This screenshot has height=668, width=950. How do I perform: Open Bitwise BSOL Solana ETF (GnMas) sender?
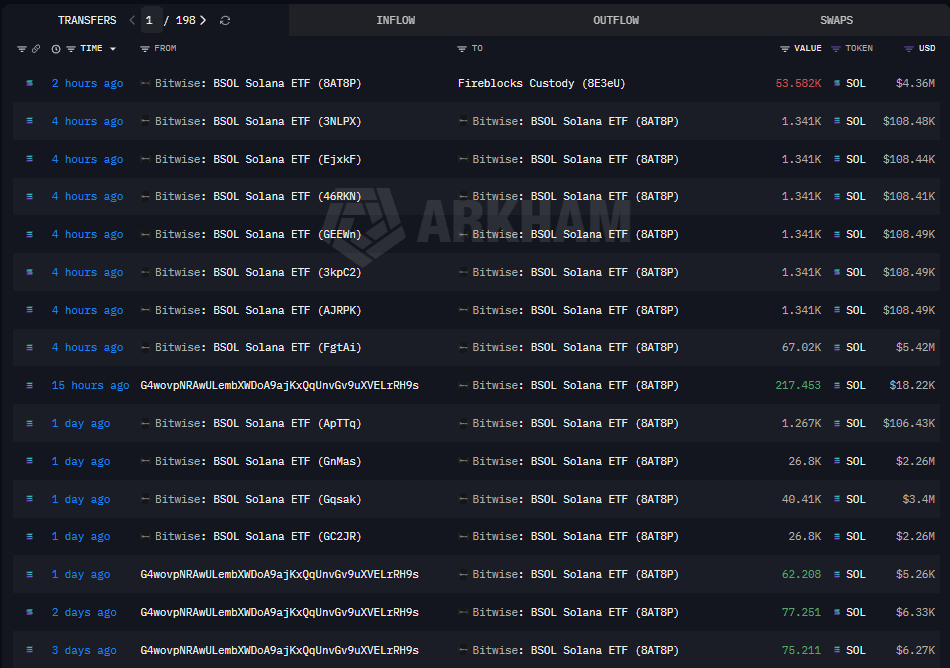pos(258,461)
